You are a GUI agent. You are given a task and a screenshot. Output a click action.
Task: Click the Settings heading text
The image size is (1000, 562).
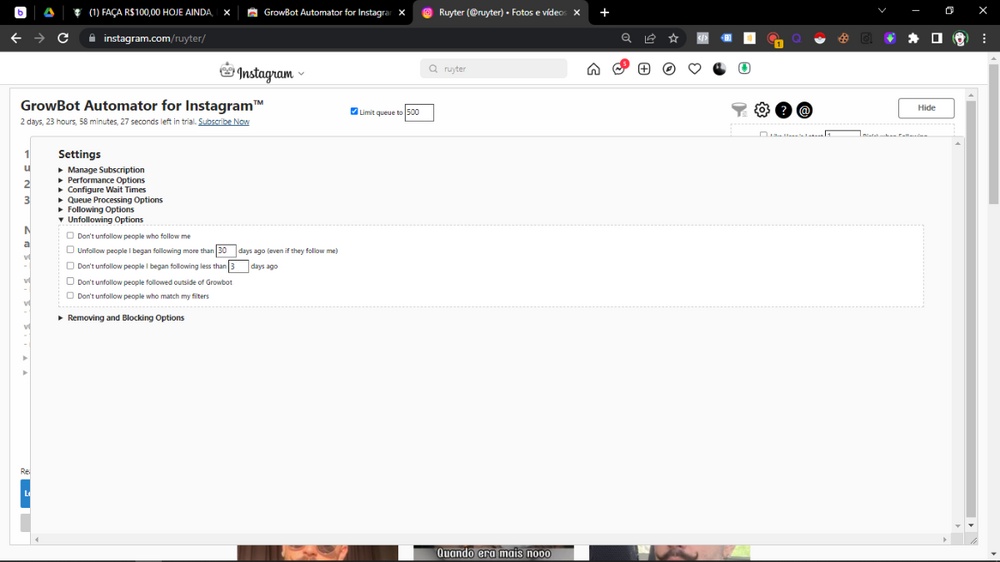pos(79,154)
